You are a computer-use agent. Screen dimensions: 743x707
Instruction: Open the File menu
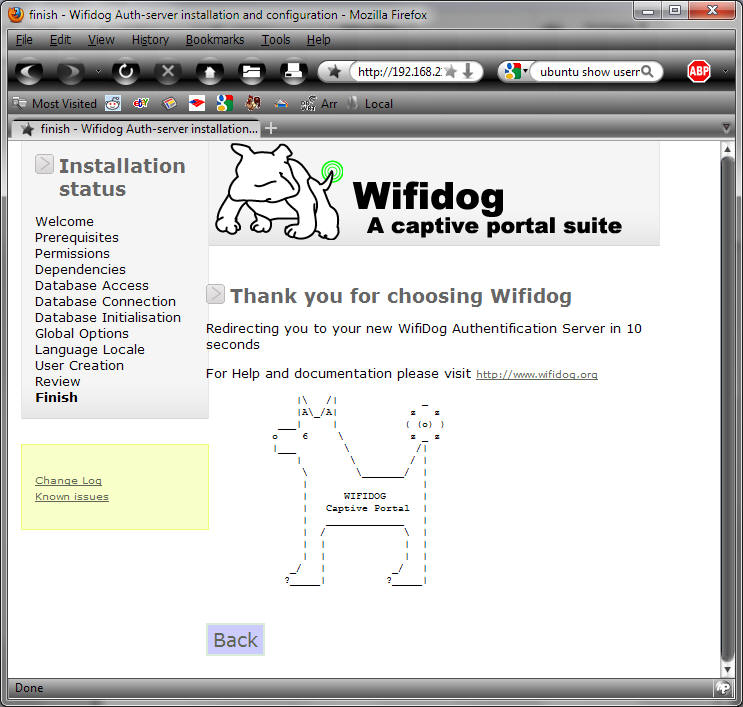click(24, 40)
